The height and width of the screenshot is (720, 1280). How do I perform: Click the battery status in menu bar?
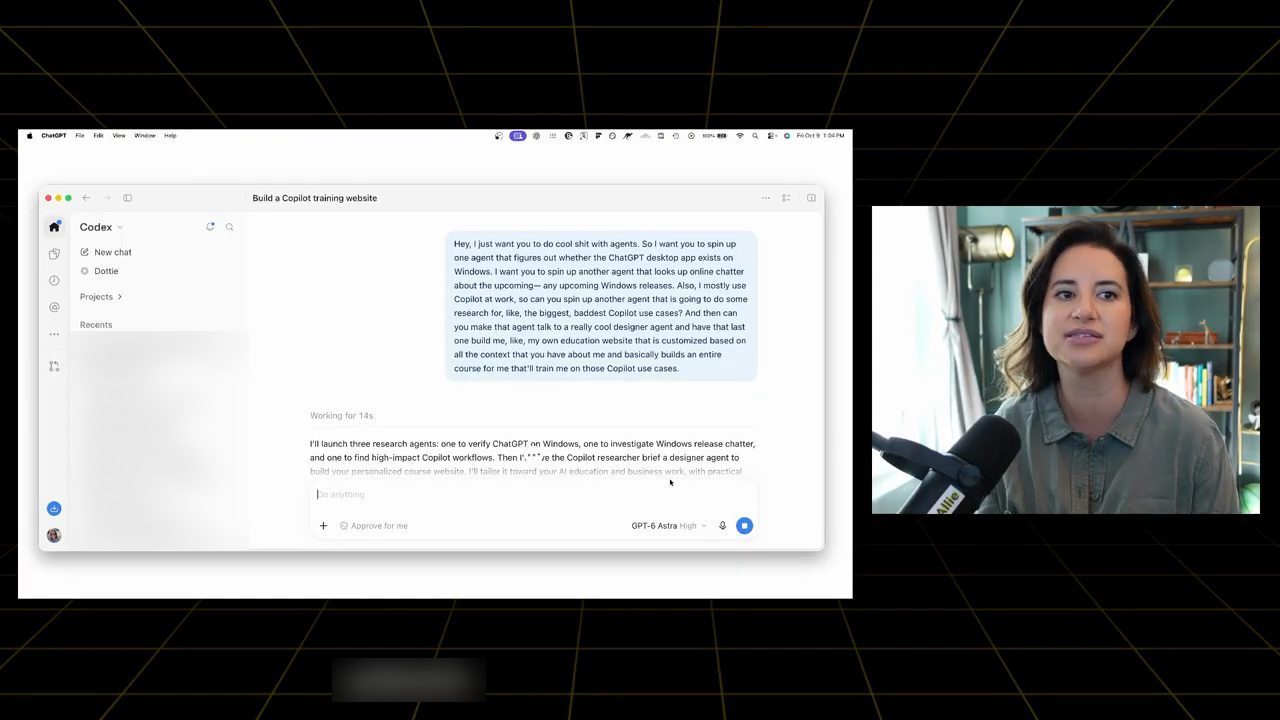coord(714,136)
